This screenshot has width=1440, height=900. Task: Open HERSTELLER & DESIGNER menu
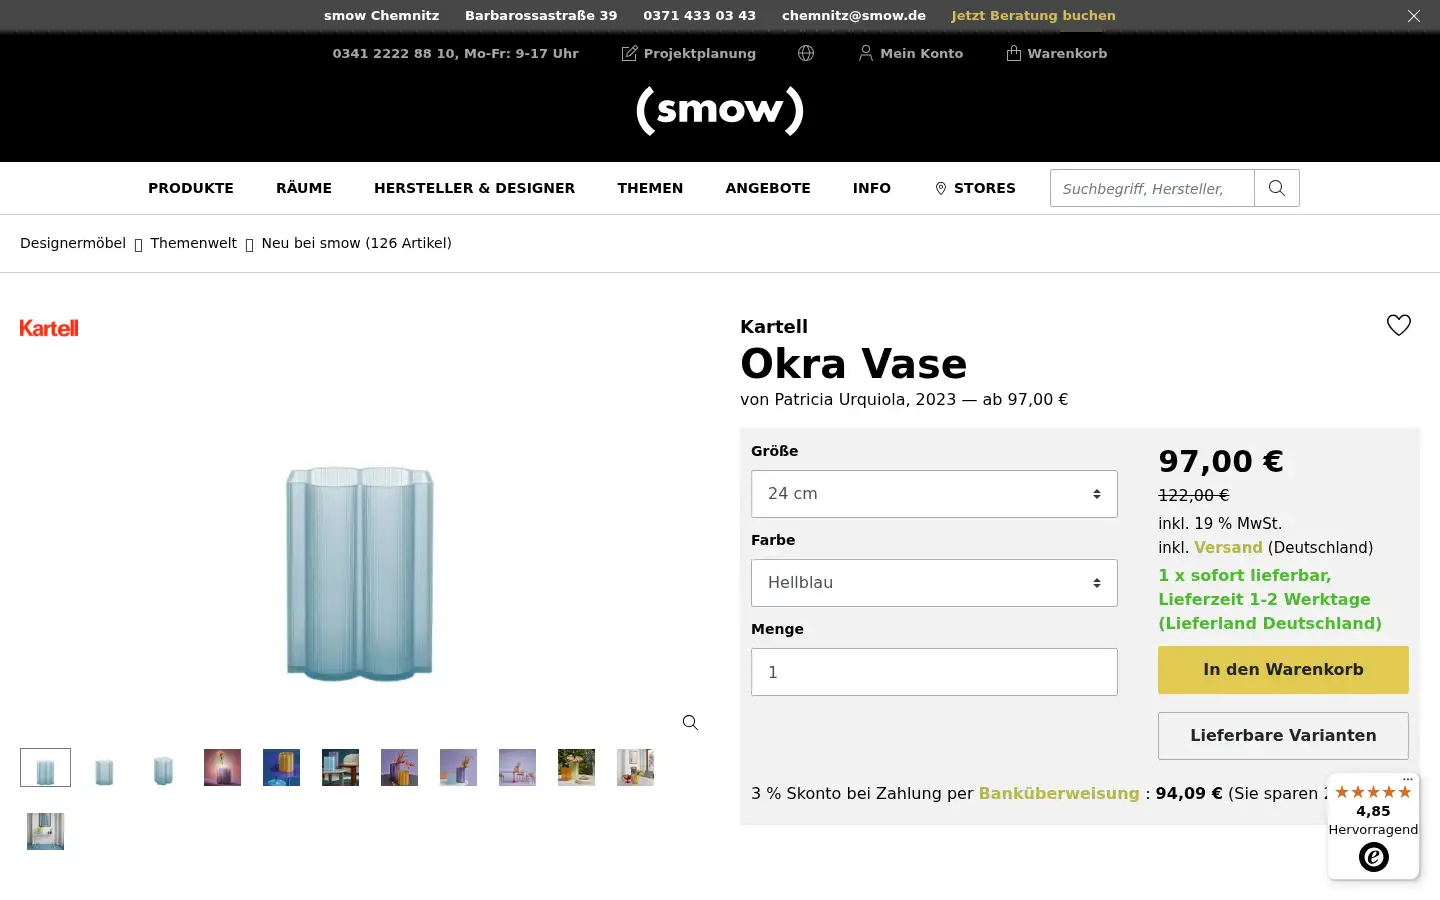tap(474, 188)
